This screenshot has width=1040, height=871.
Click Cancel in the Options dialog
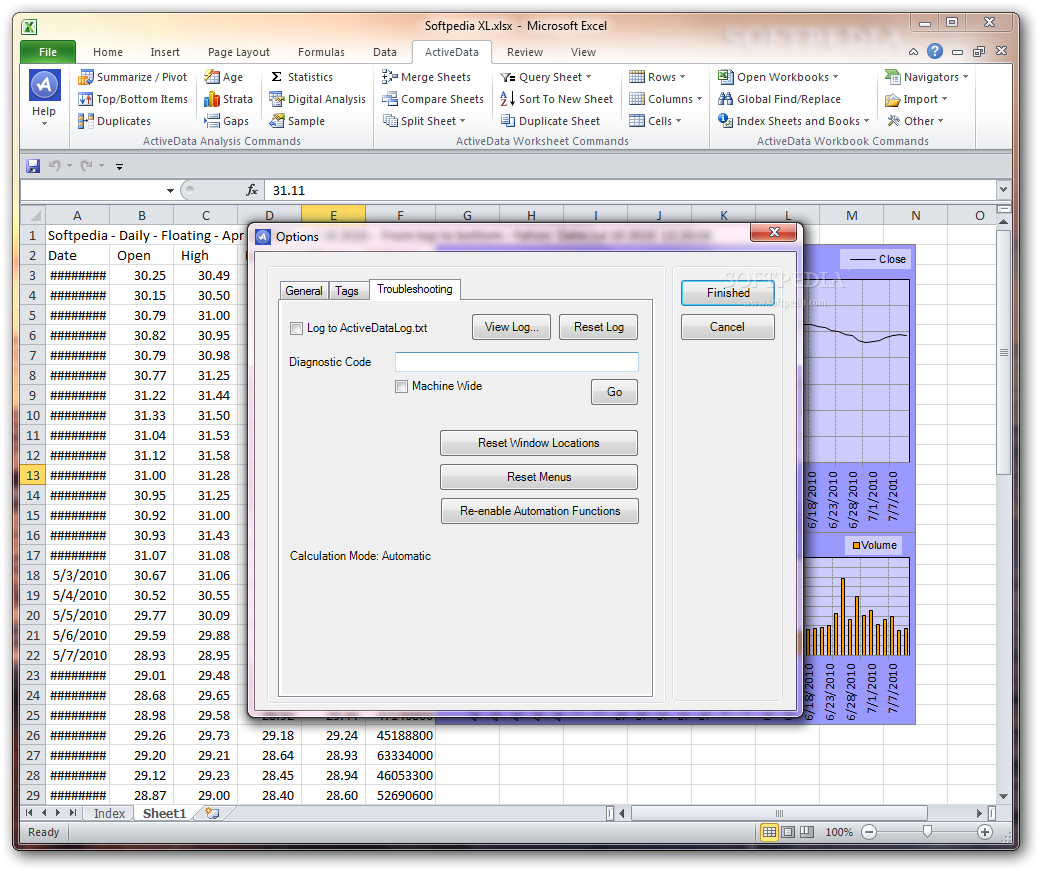[x=728, y=327]
